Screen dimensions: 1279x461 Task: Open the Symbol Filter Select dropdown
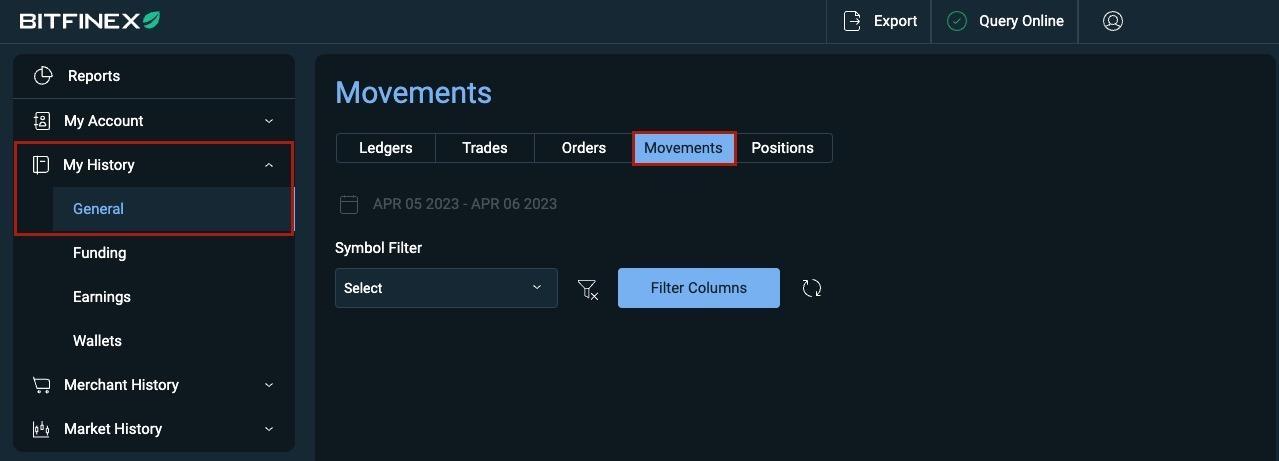(446, 288)
